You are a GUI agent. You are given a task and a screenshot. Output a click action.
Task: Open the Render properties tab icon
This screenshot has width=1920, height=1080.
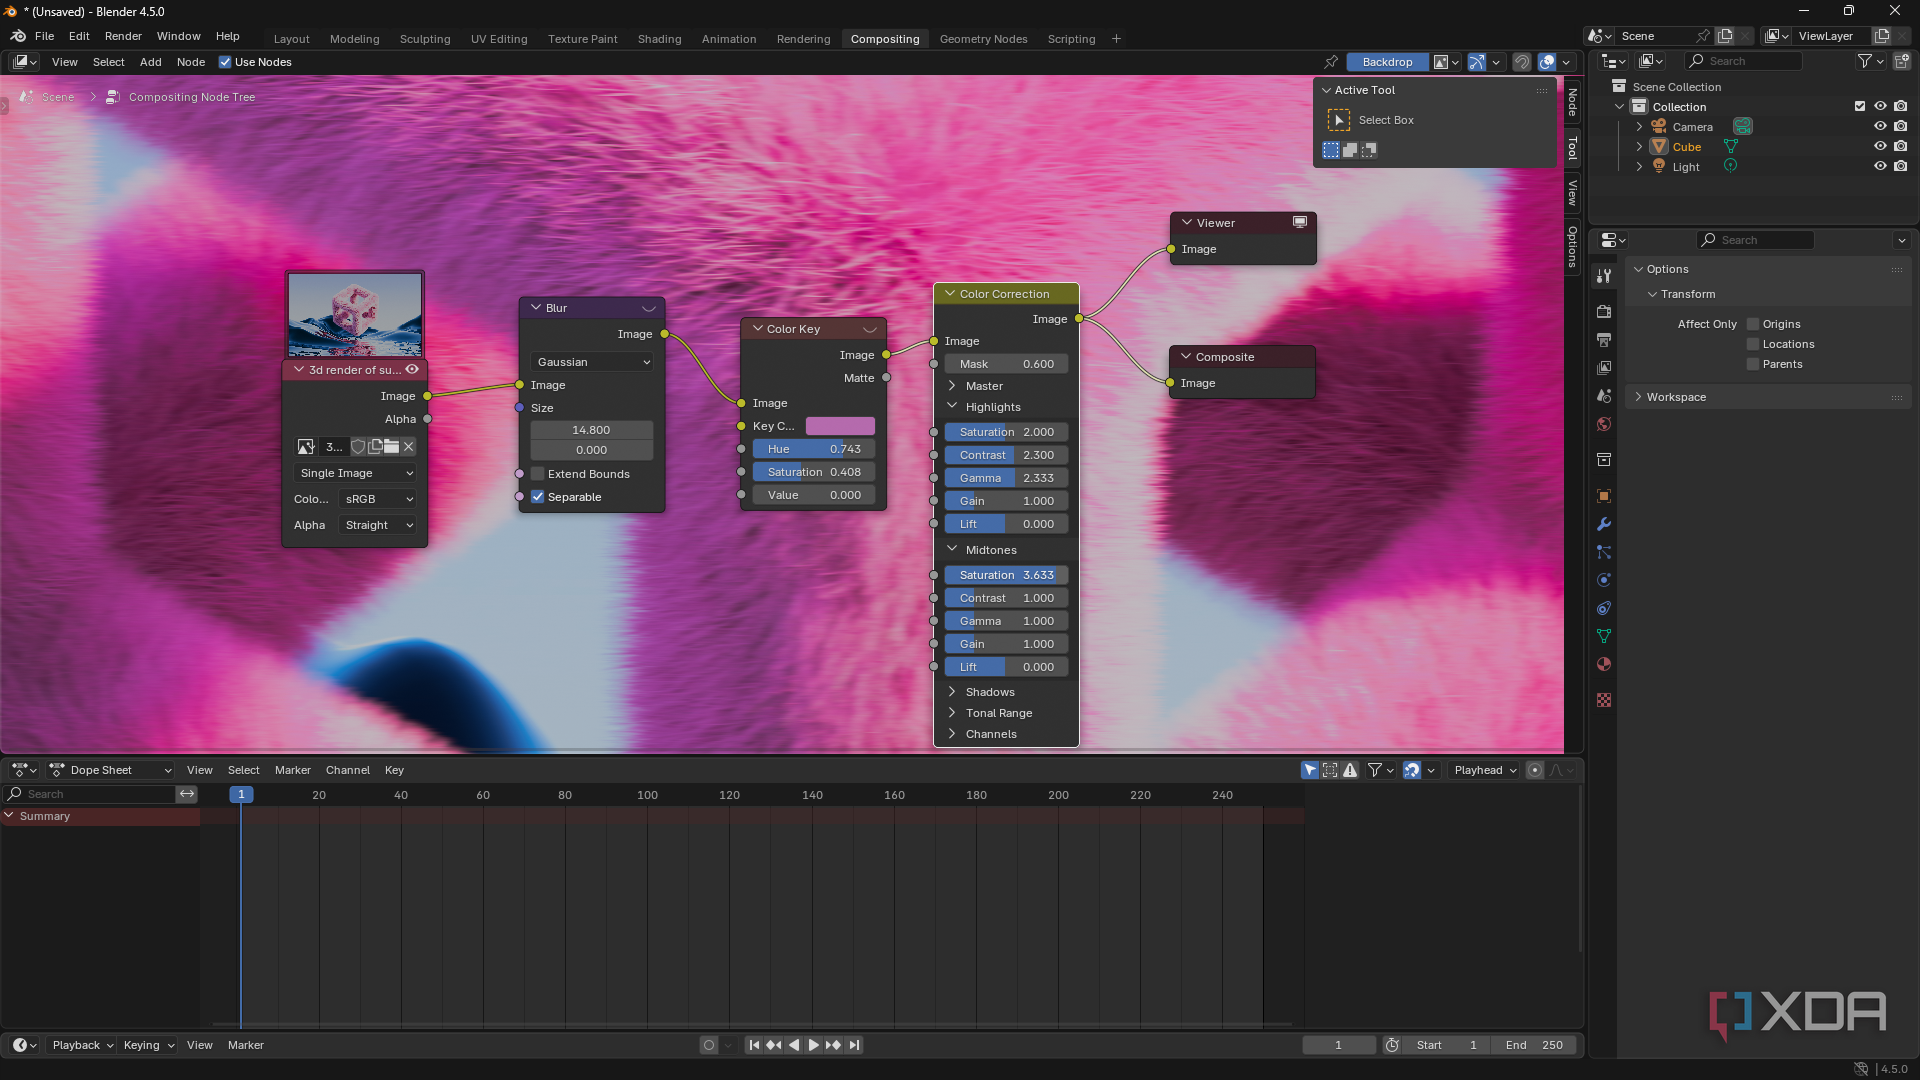1604,312
